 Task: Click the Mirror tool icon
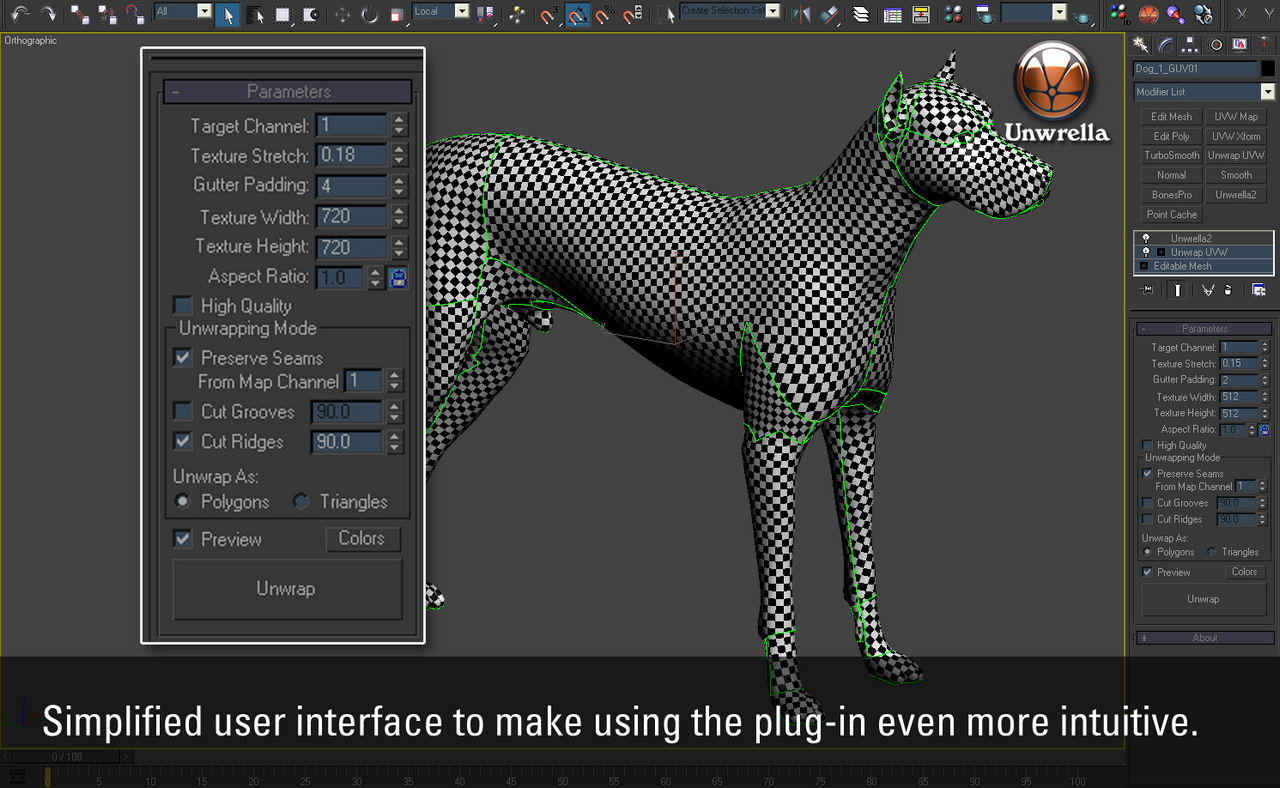click(801, 15)
